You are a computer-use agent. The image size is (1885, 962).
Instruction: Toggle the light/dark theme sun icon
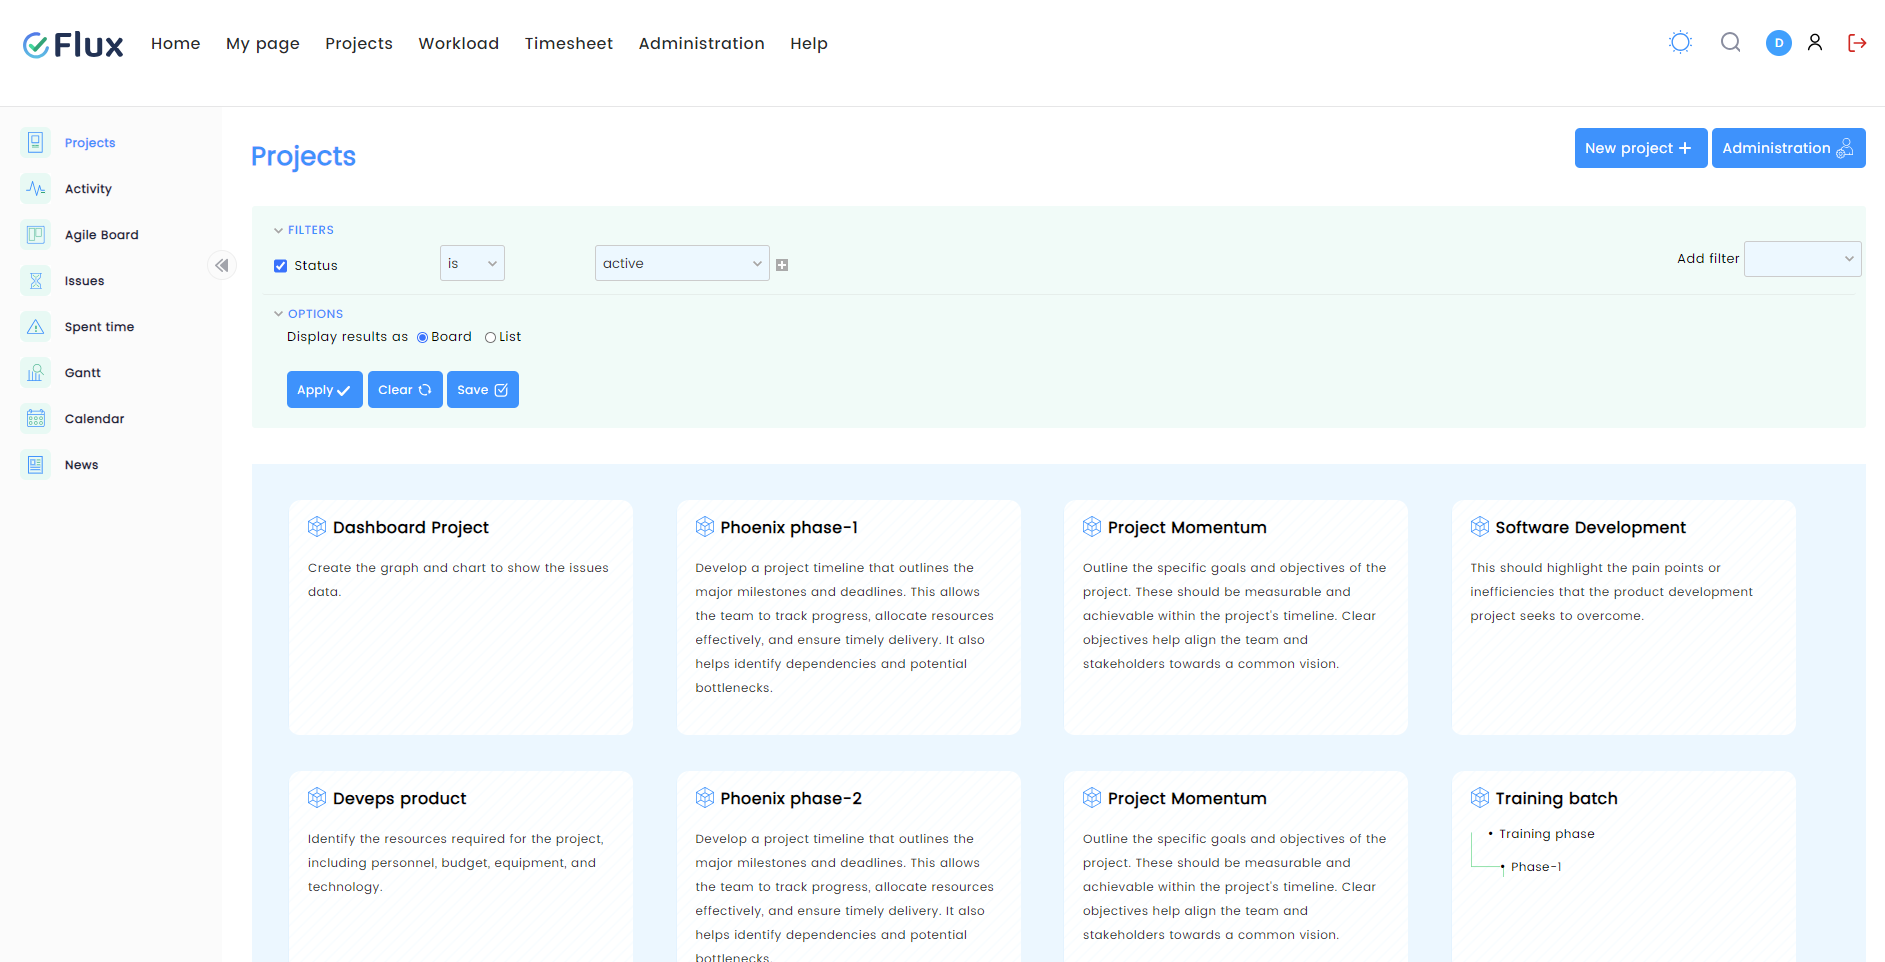click(x=1680, y=43)
